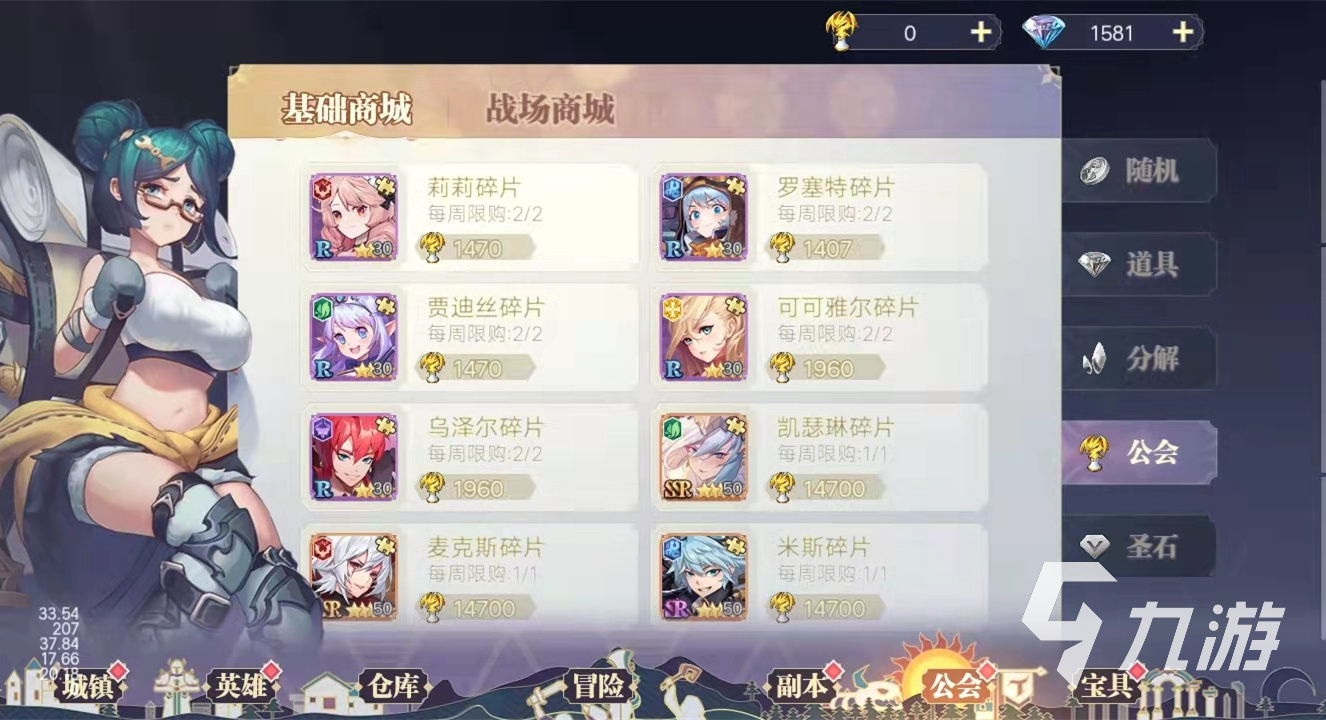Buy 莉莉碎片 for 1470 trophies
The height and width of the screenshot is (720, 1326).
475,247
